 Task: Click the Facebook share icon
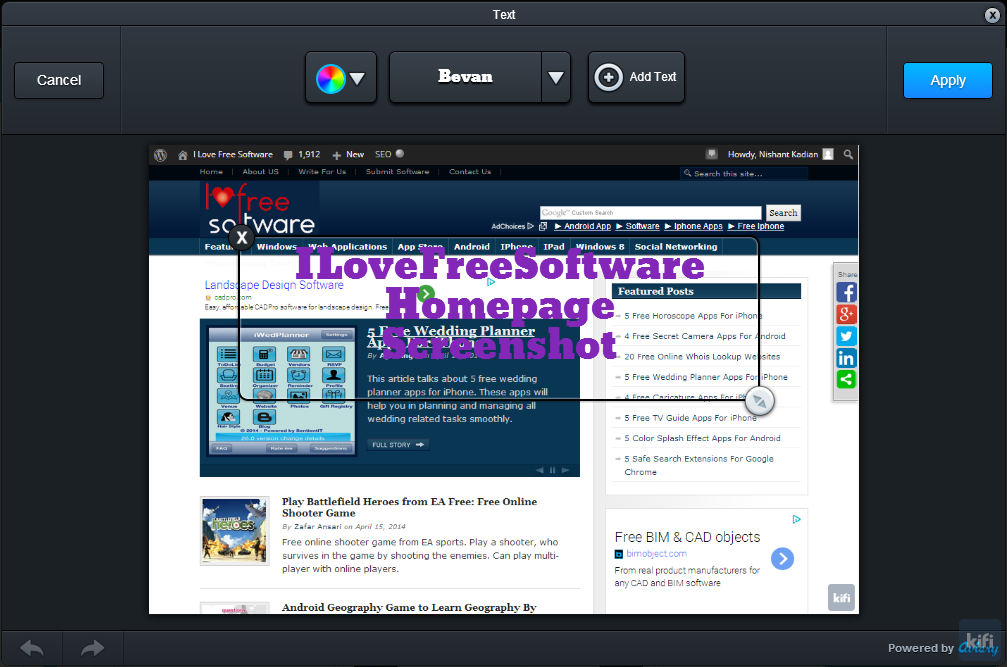(846, 293)
